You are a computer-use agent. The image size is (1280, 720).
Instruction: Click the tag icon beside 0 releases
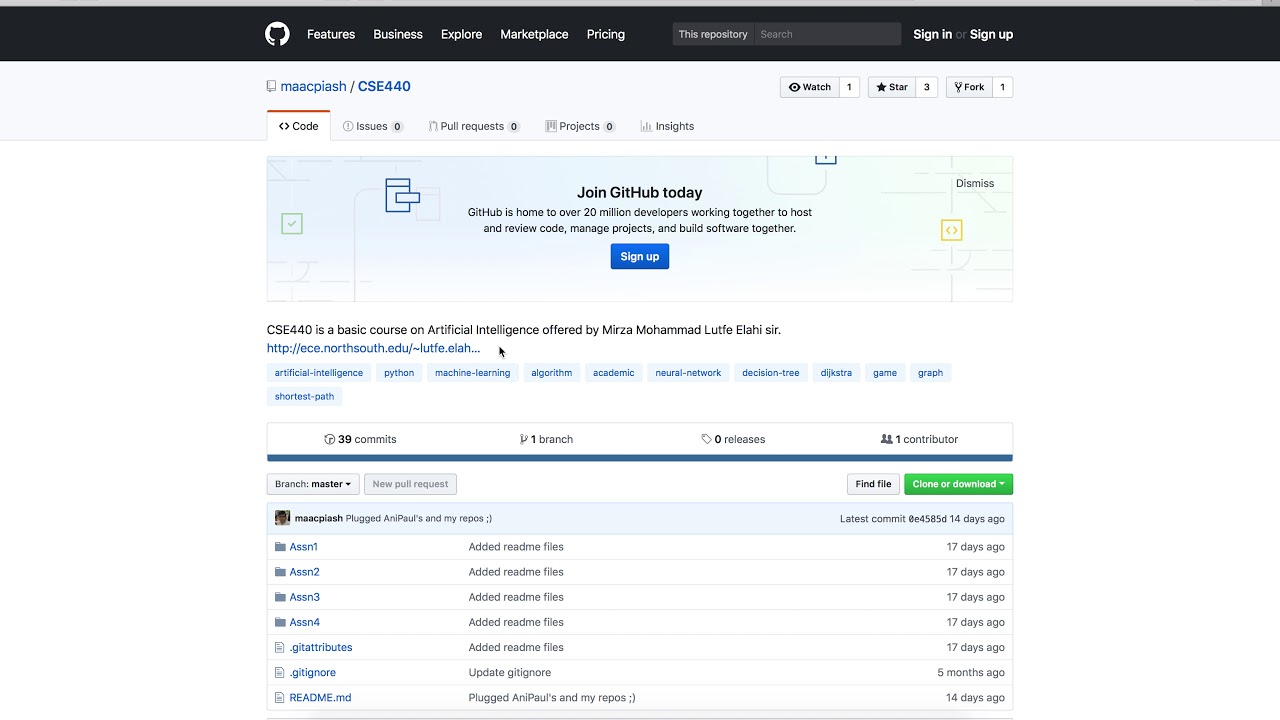[x=707, y=439]
